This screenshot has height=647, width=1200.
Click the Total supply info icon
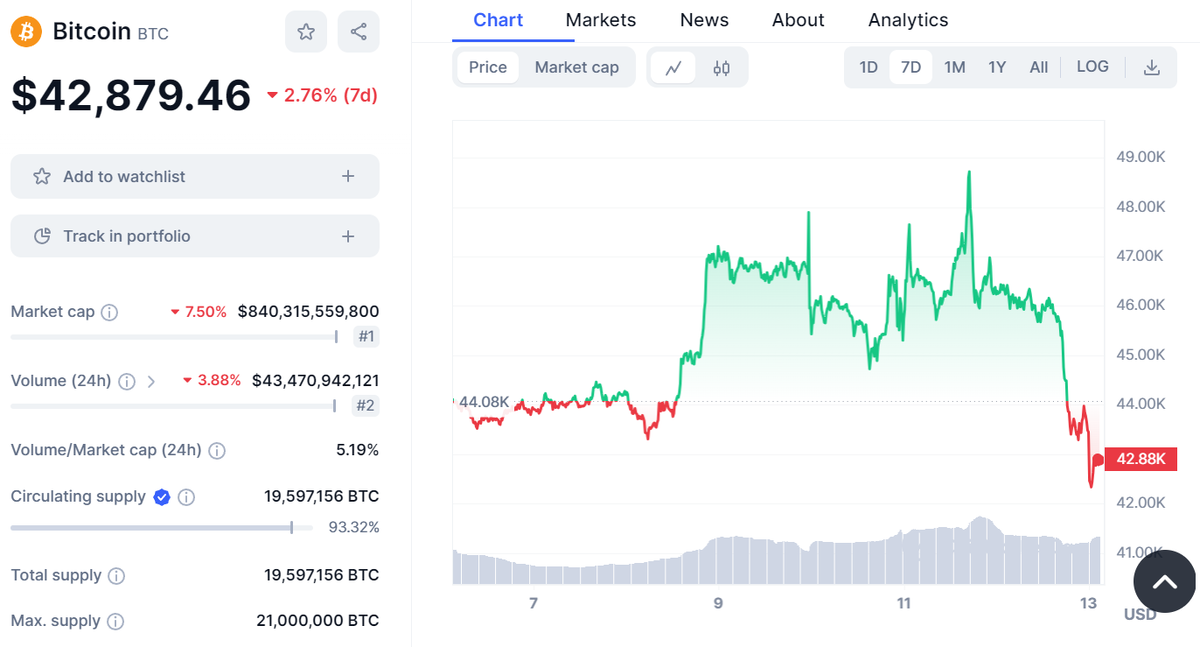click(x=116, y=576)
